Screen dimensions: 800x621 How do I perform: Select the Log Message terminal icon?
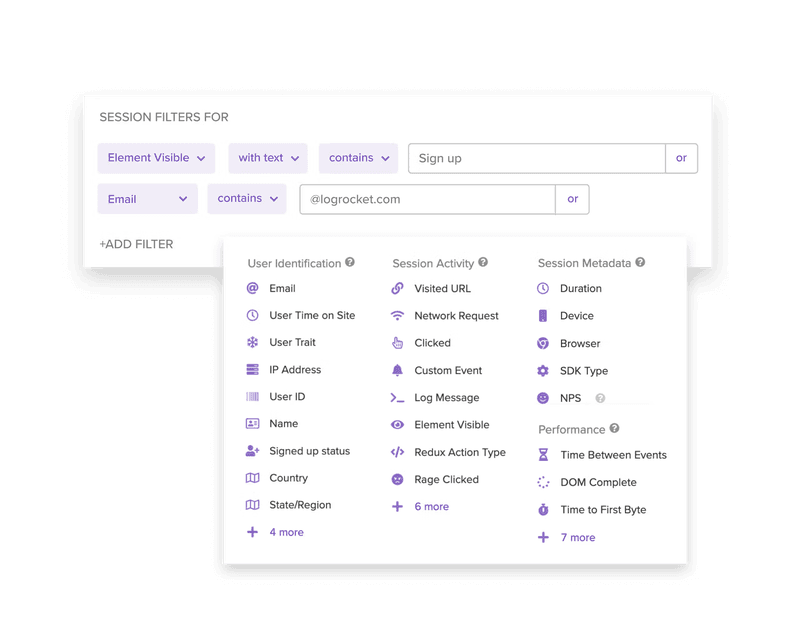[x=398, y=397]
